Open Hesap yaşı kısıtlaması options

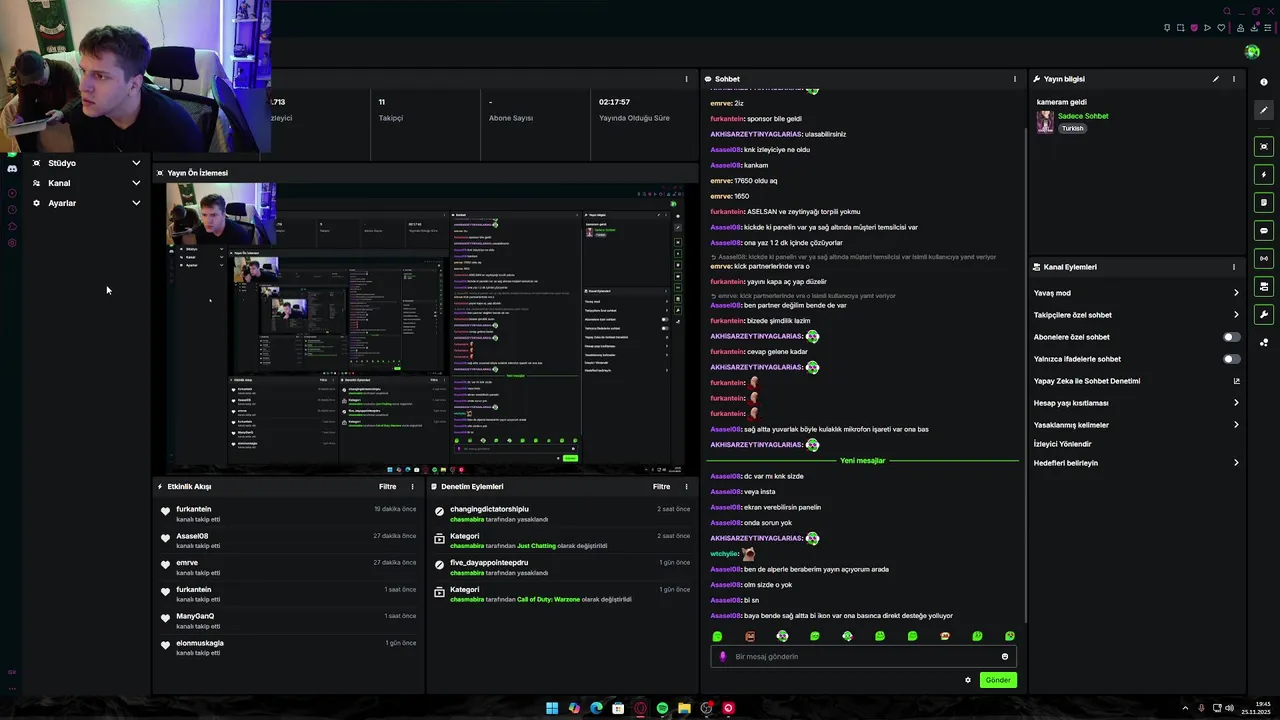tap(1137, 403)
